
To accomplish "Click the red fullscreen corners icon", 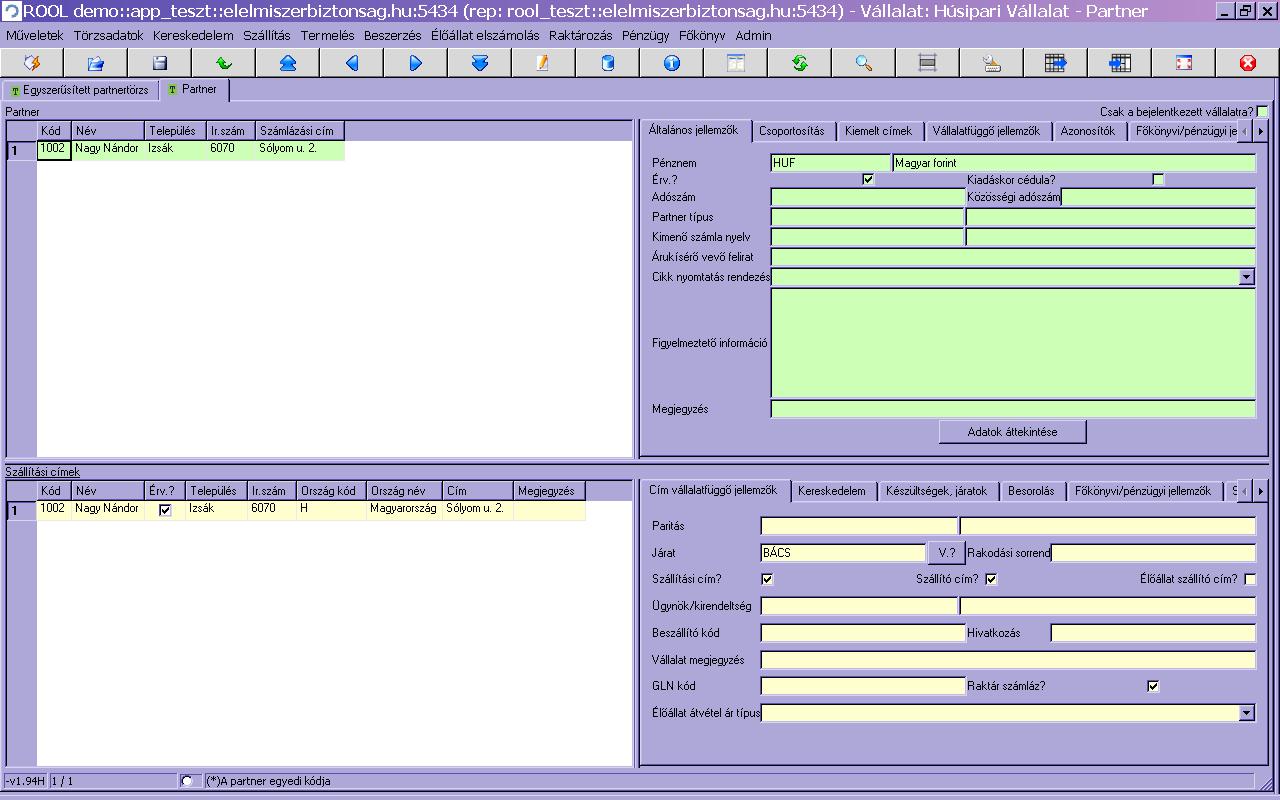I will tap(1183, 63).
